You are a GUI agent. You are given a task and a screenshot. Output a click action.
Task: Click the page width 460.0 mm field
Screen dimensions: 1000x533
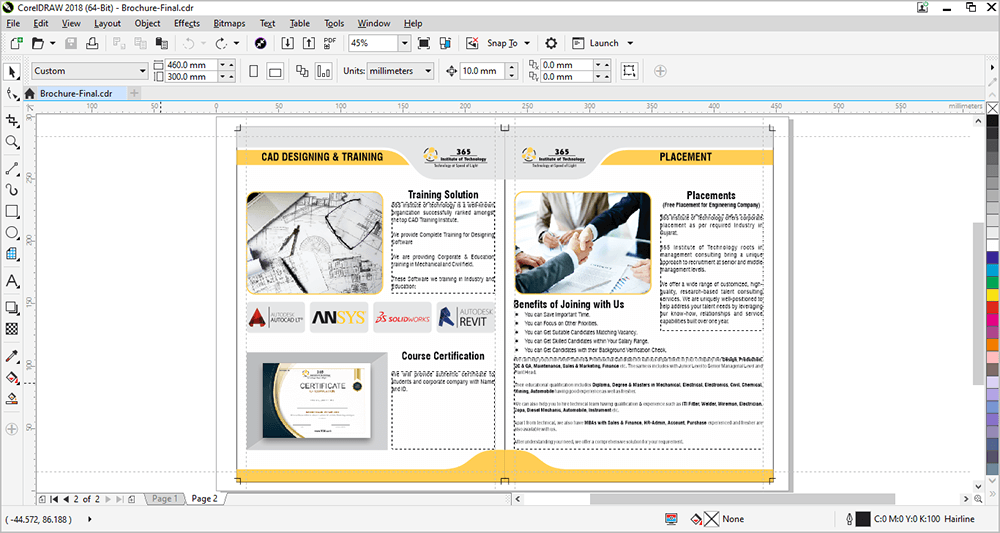coord(191,65)
